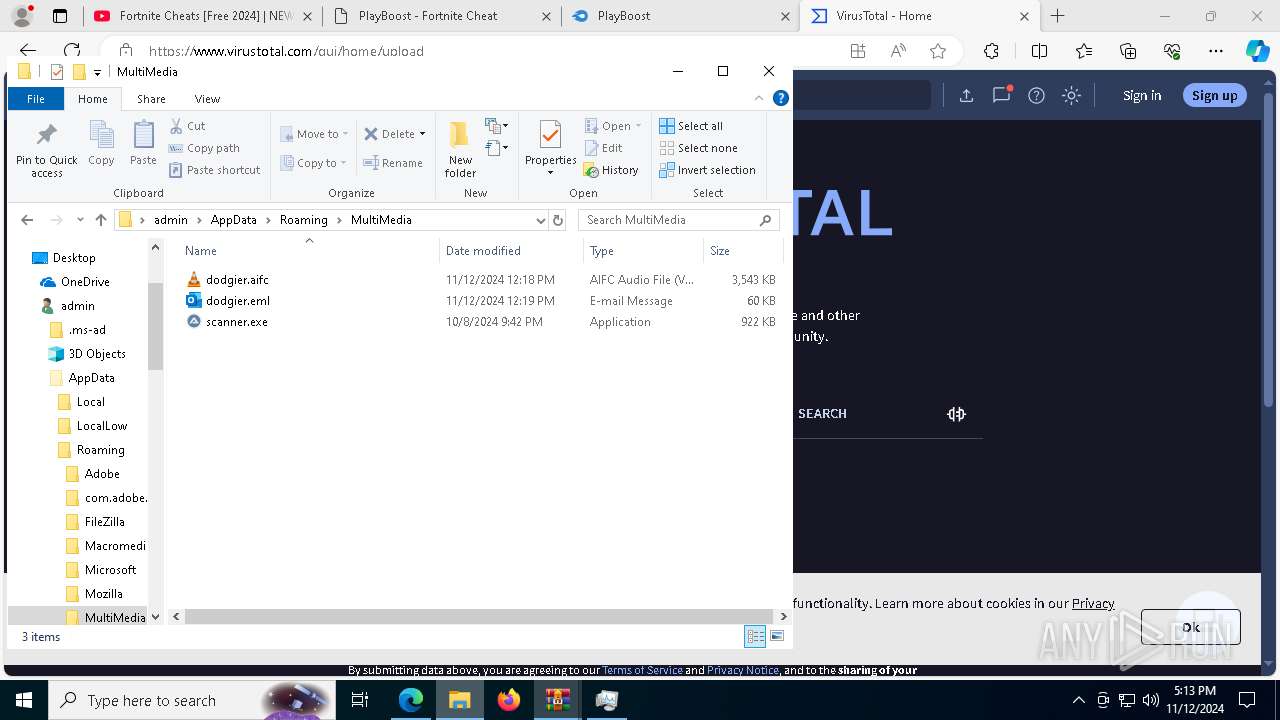This screenshot has width=1280, height=720.
Task: Open Move to dropdown
Action: (x=314, y=134)
